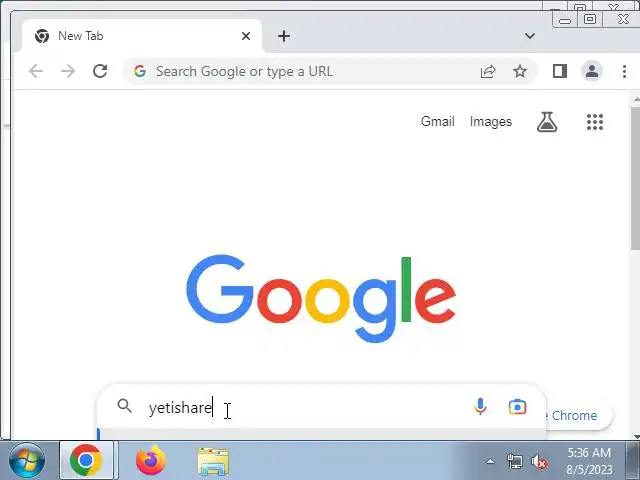Open the side panel icon
Viewport: 640px width, 480px height.
[x=560, y=71]
